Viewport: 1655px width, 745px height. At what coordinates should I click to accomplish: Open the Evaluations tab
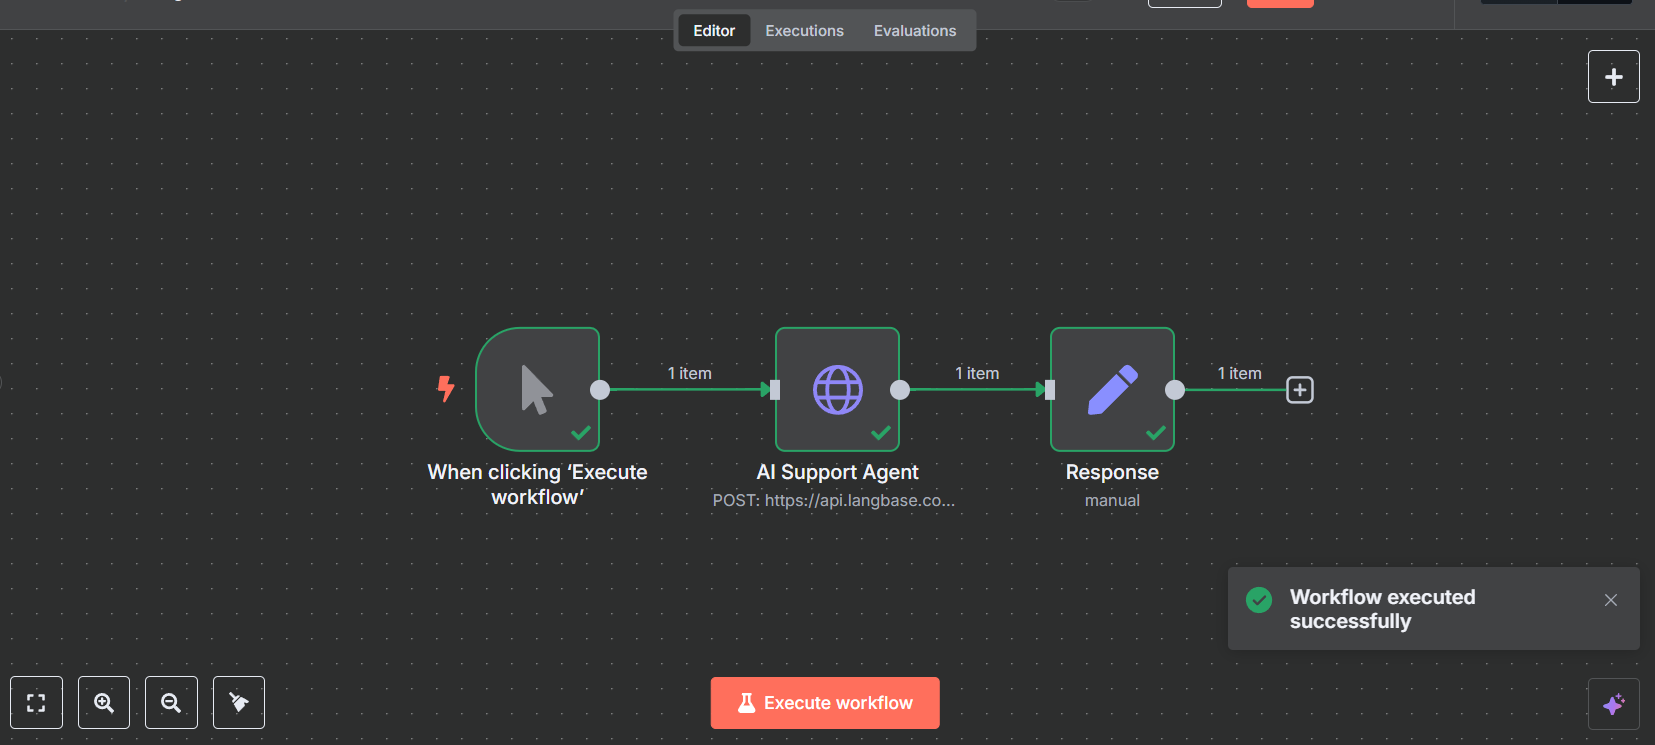coord(915,31)
